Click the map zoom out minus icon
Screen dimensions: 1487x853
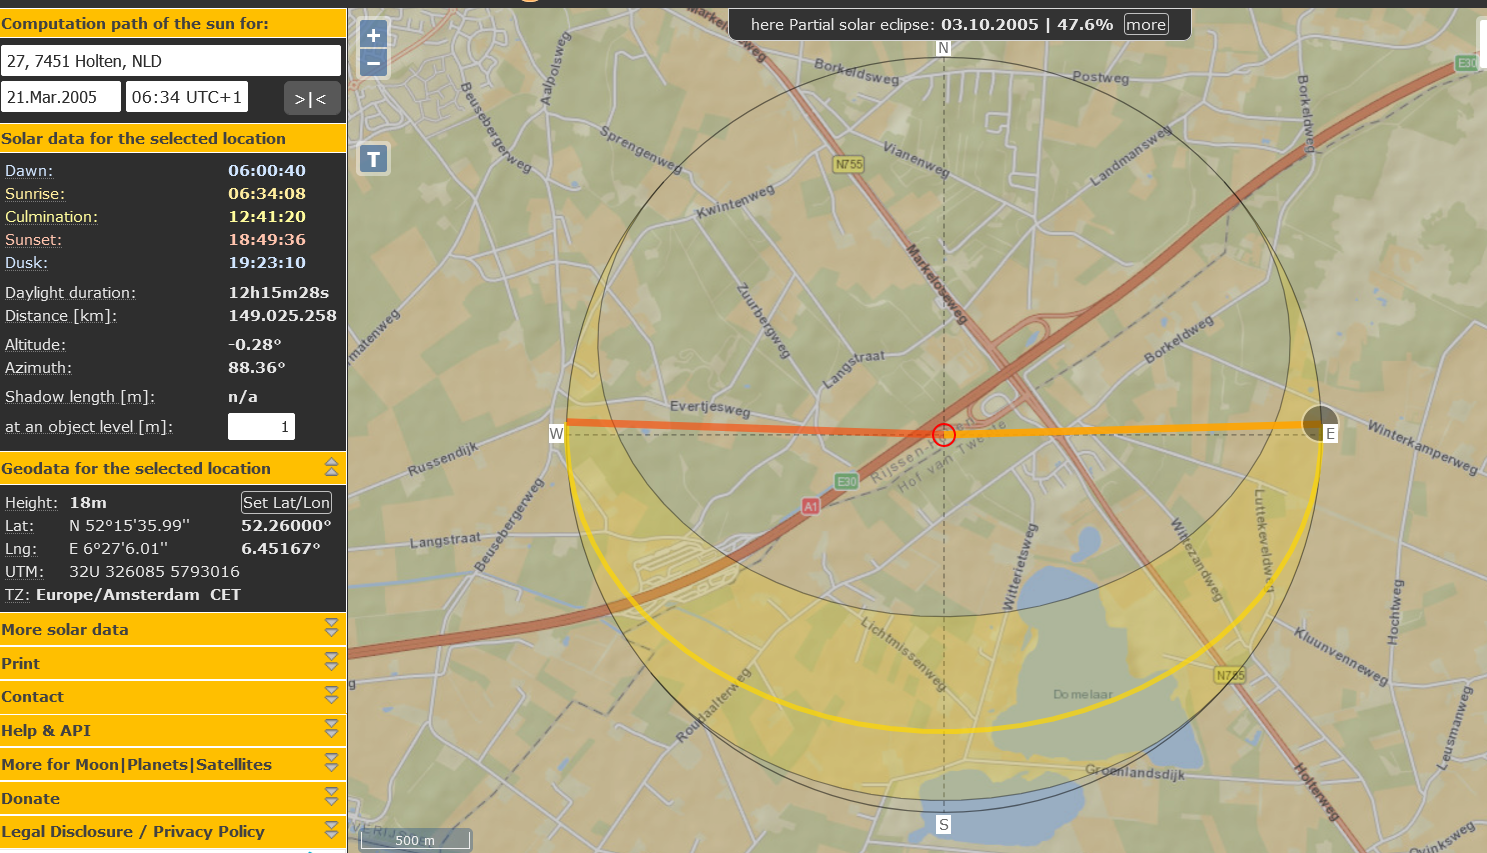click(x=372, y=62)
